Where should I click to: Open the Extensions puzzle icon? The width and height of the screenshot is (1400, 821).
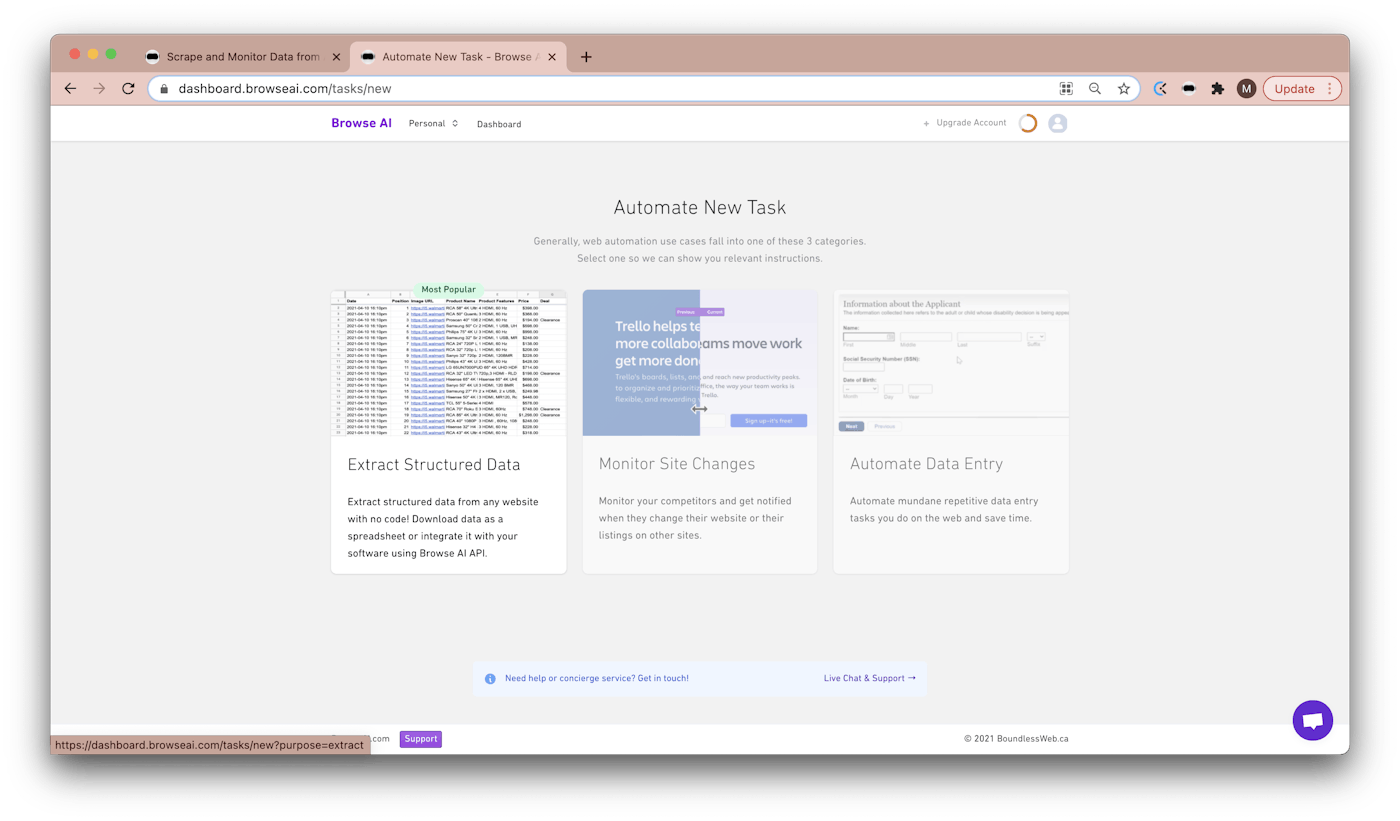[1217, 88]
